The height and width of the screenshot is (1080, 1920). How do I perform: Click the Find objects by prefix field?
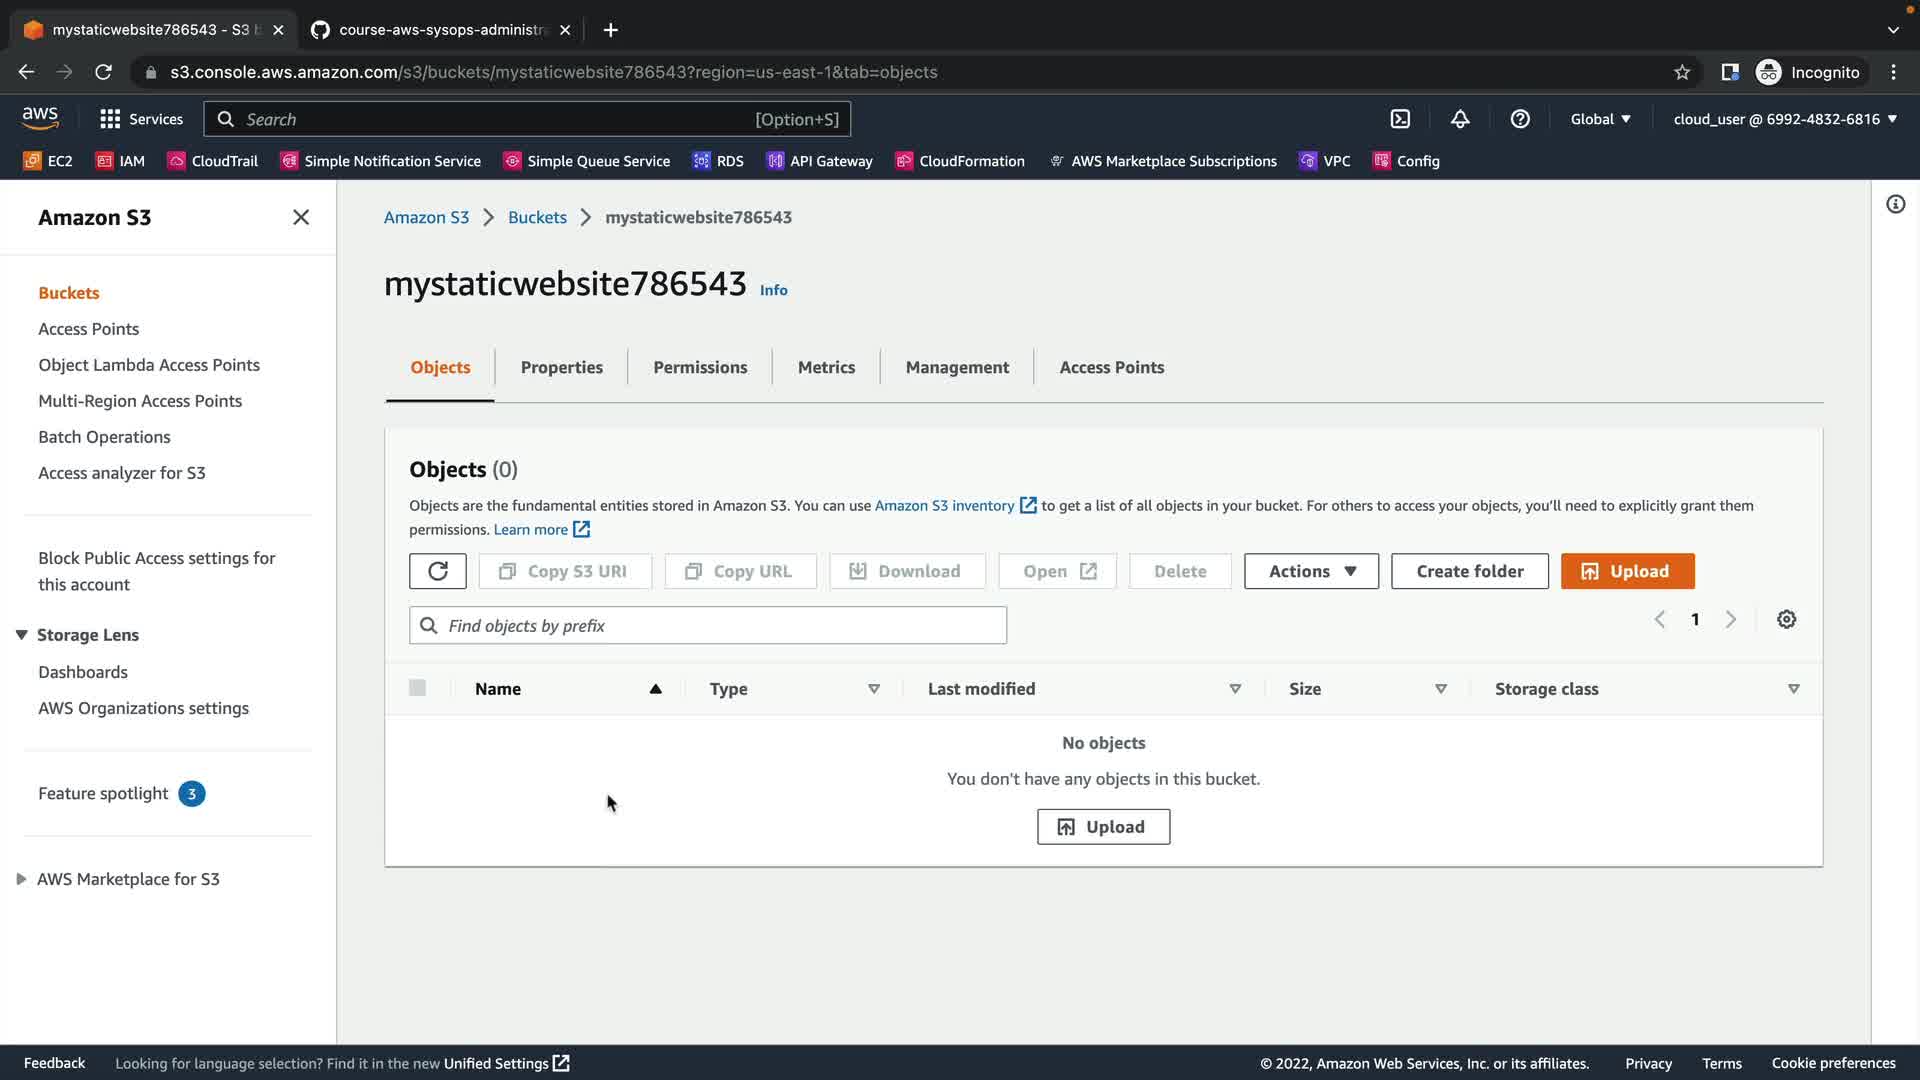[x=720, y=625]
